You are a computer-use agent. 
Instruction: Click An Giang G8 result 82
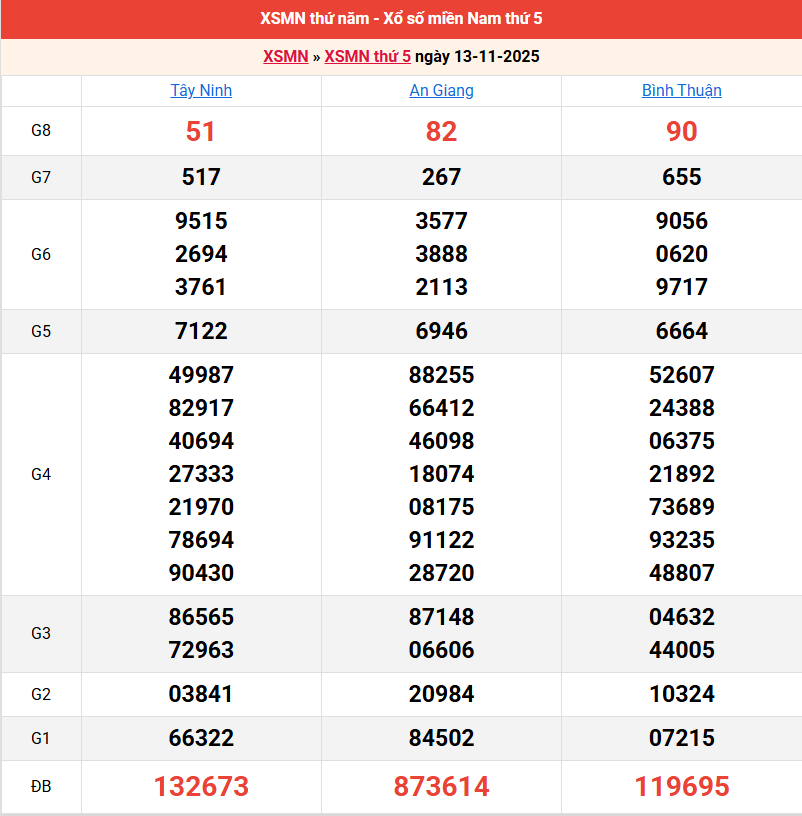point(441,131)
